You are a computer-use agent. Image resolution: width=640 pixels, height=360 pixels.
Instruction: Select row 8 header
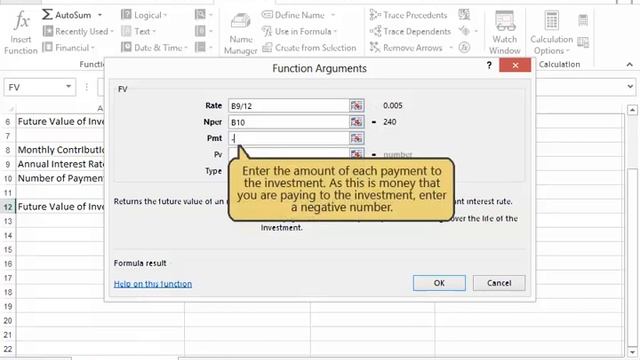(8, 150)
